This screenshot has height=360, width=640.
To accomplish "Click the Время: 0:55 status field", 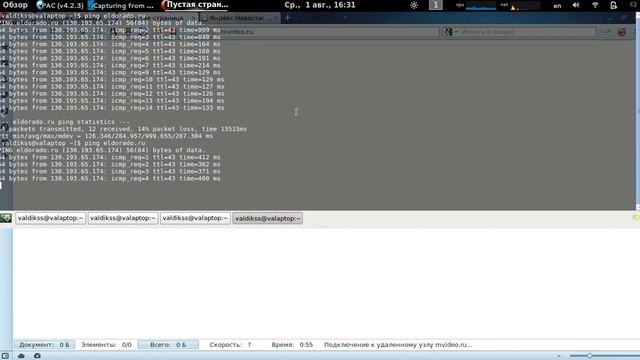I will (x=292, y=345).
